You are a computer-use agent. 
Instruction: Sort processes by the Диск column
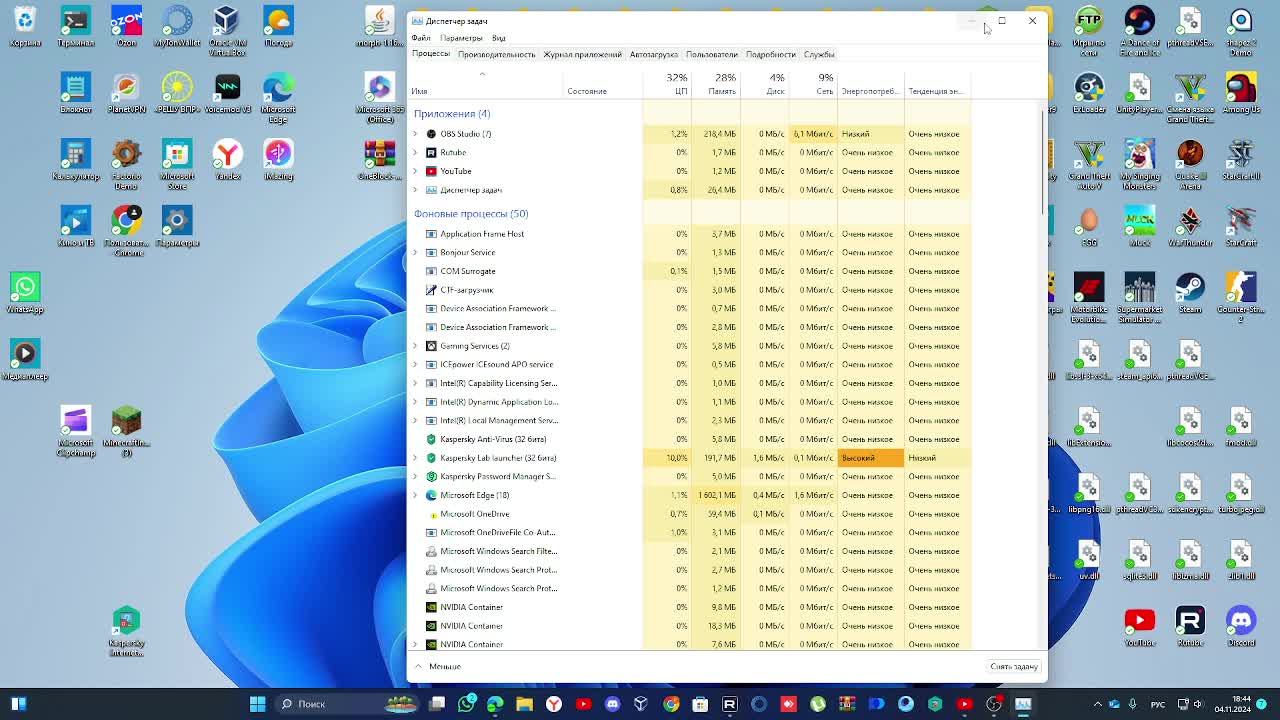(765, 84)
